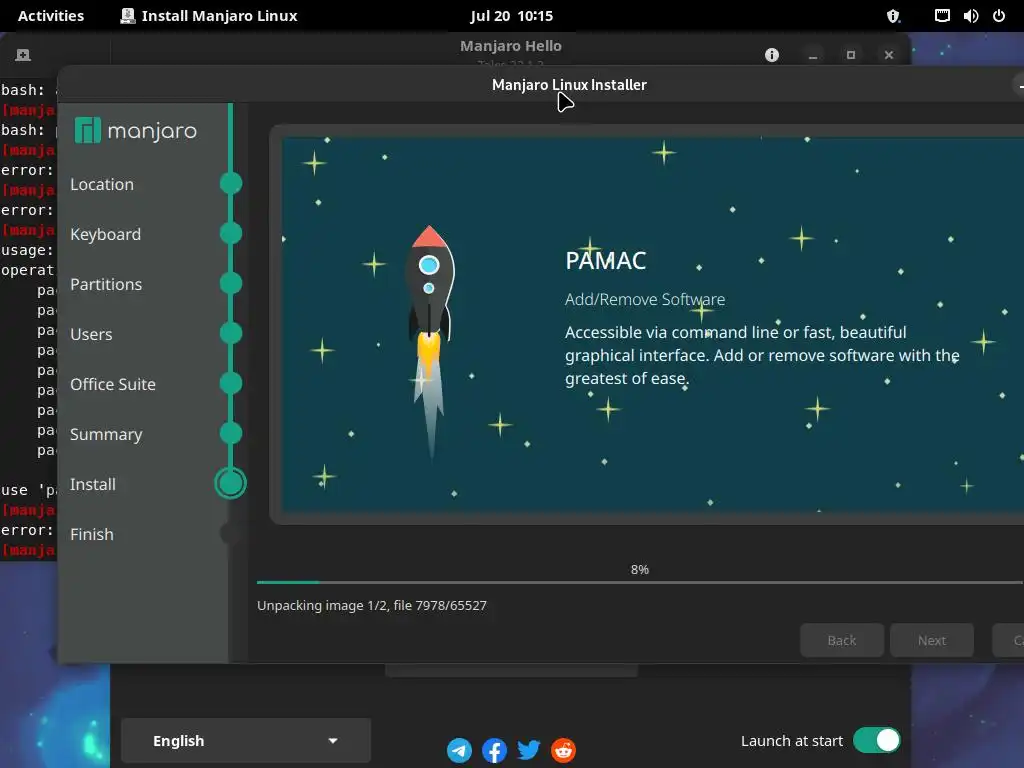The image size is (1024, 768).
Task: Click the About info icon in Manjaro Hello
Action: (x=772, y=55)
